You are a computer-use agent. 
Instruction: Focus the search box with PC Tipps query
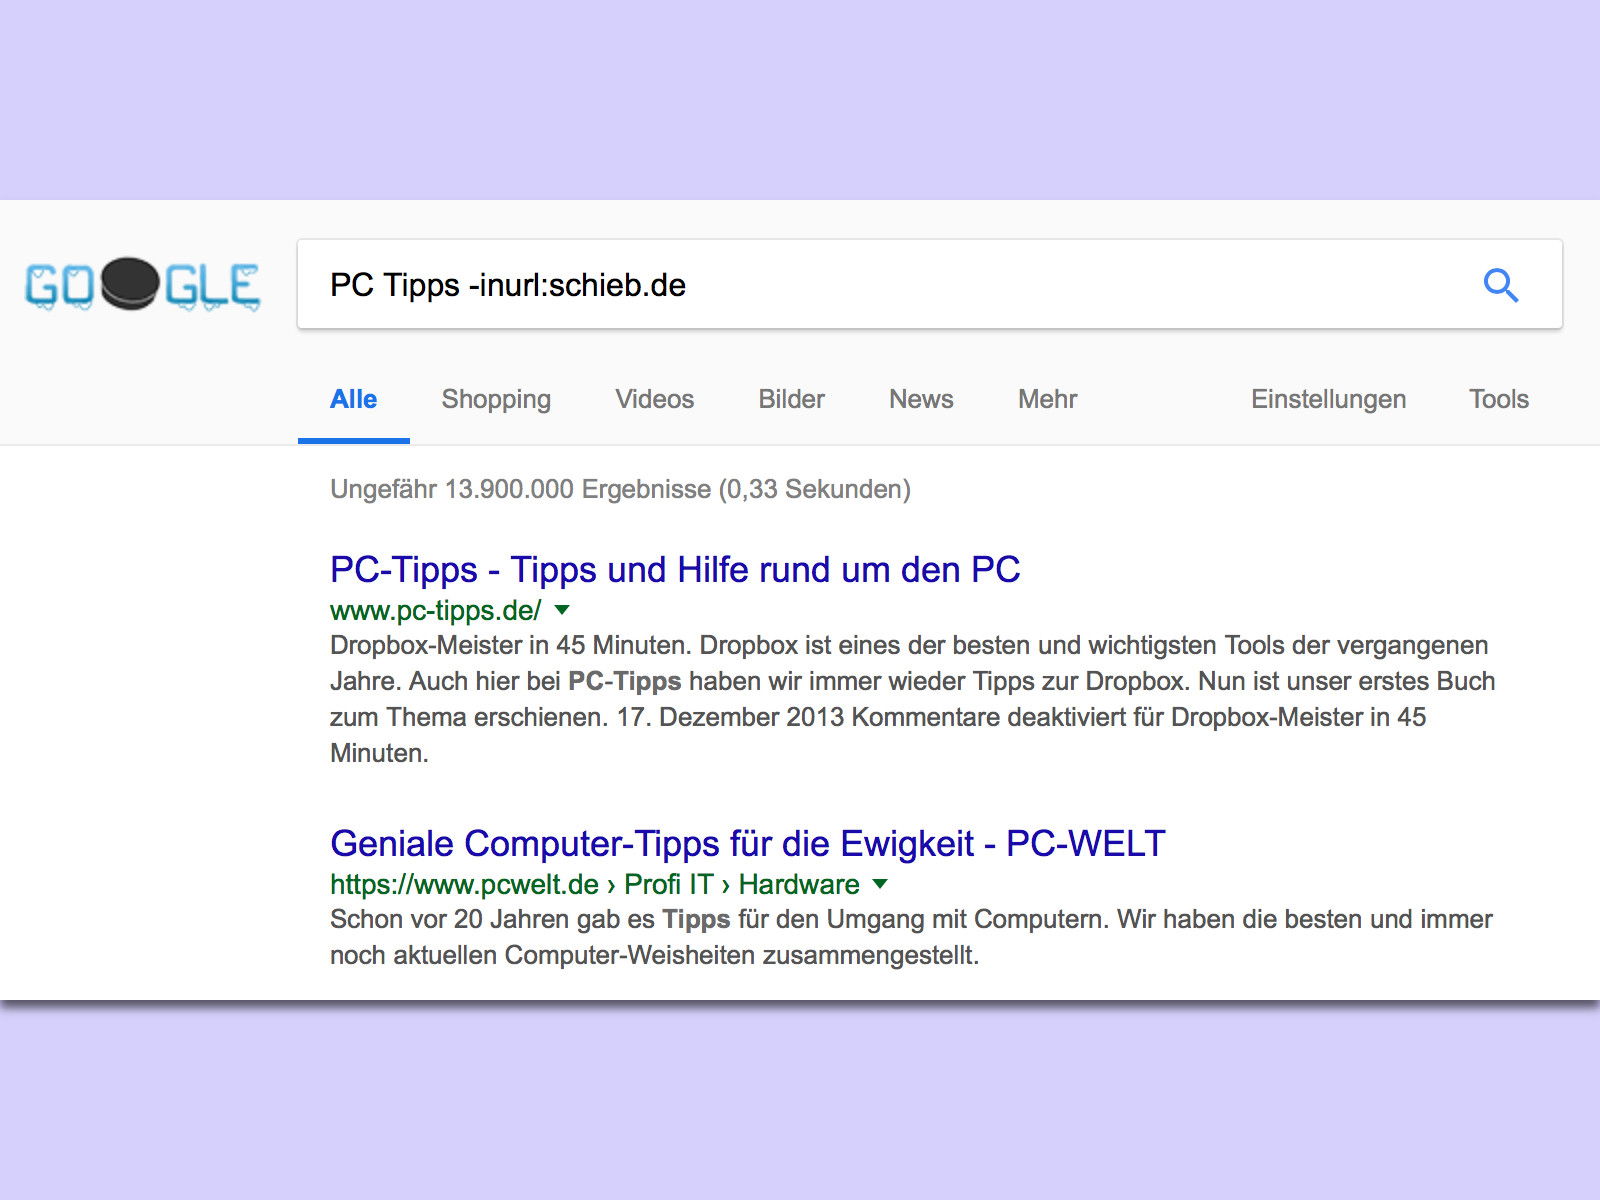pos(930,284)
